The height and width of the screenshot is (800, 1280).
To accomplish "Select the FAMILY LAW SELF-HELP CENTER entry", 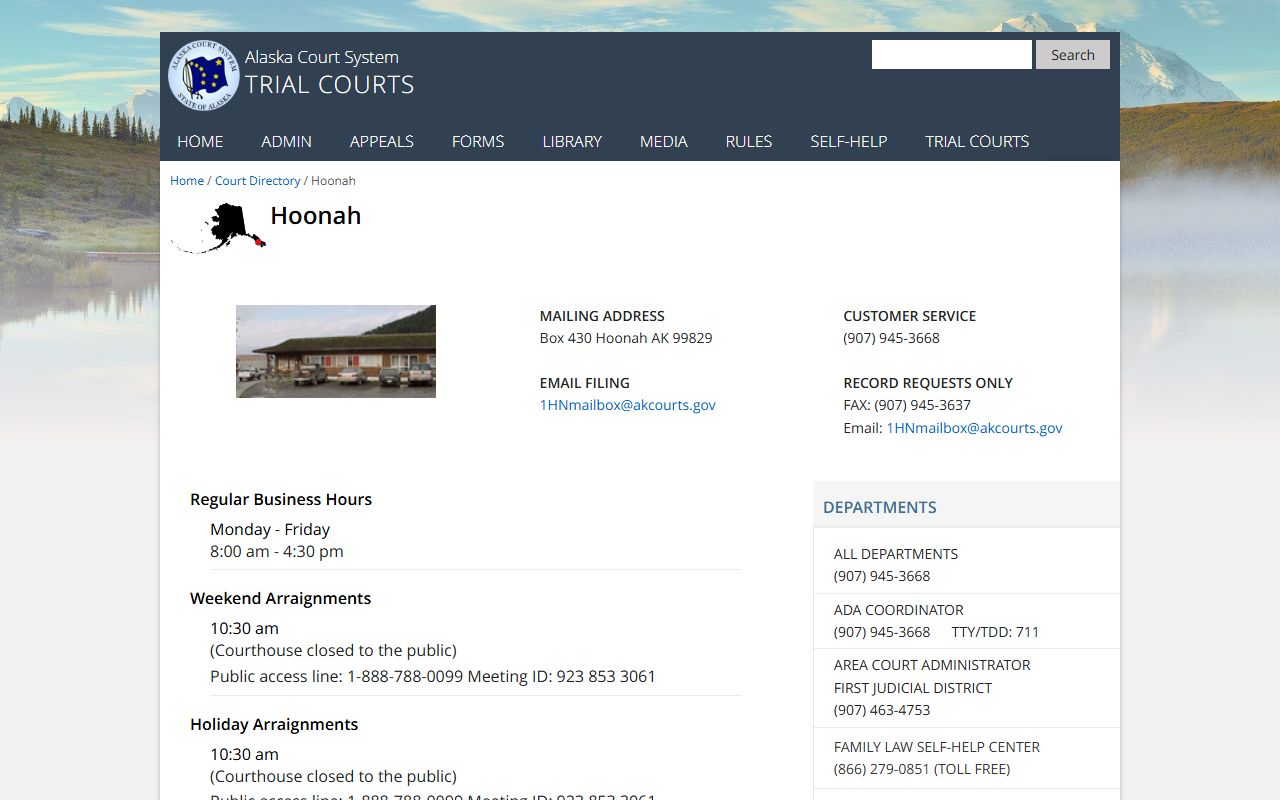I will (937, 747).
